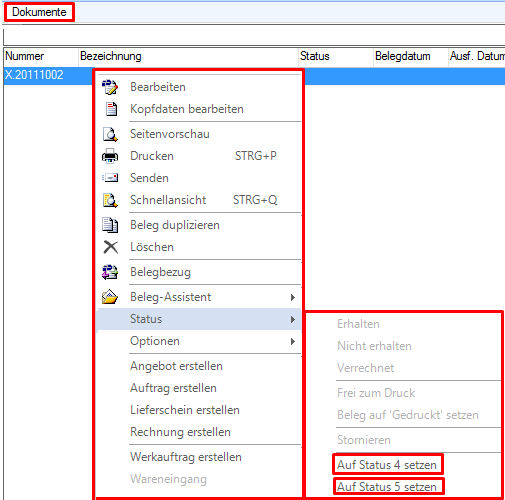Open the Status submenu arrow
Image resolution: width=505 pixels, height=500 pixels.
coord(293,319)
